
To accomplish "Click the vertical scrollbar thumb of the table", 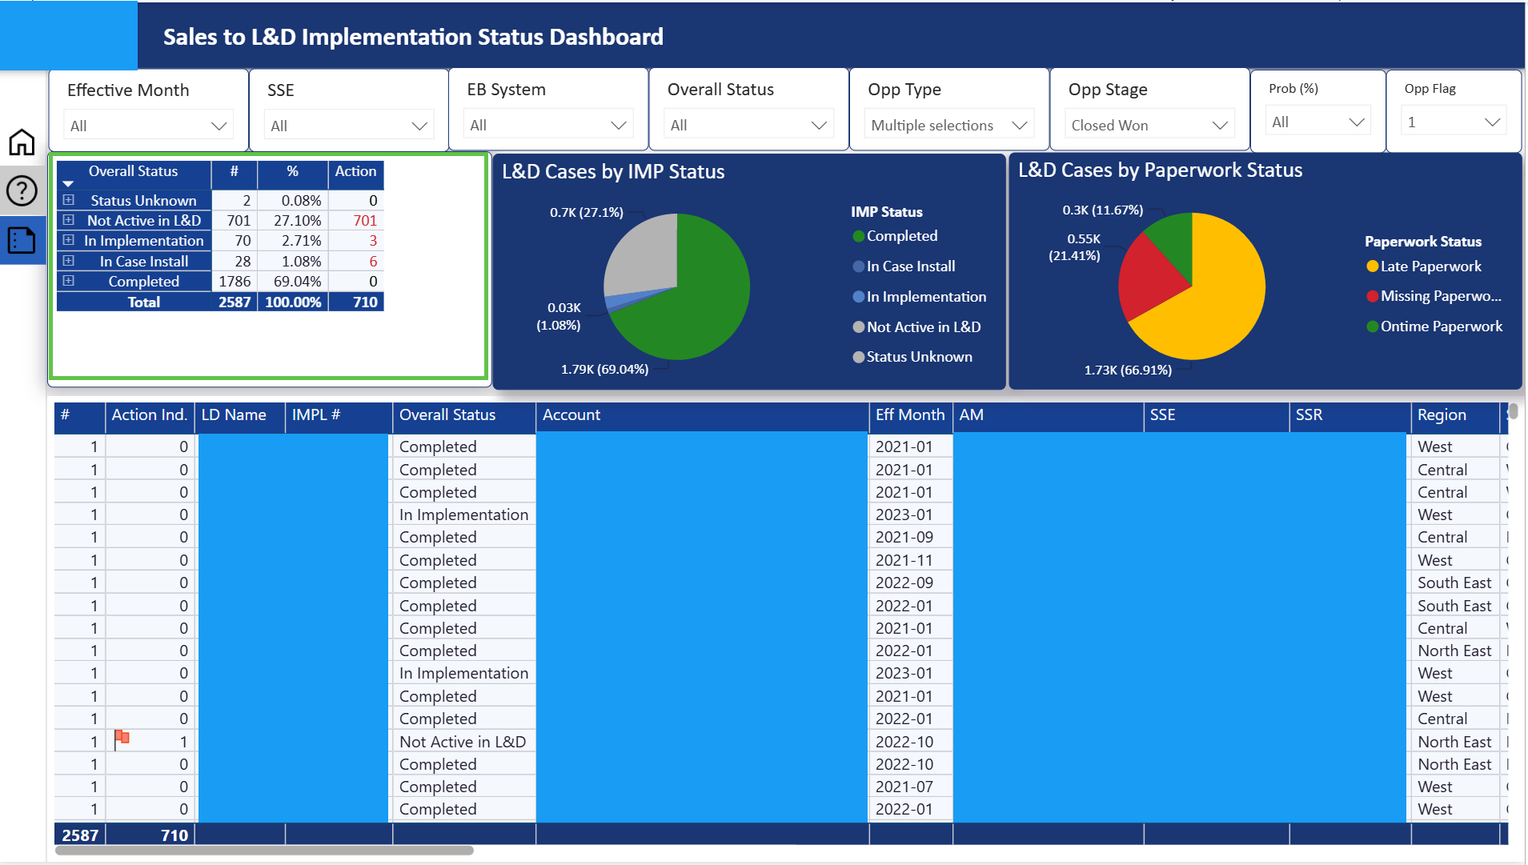I will (1514, 411).
